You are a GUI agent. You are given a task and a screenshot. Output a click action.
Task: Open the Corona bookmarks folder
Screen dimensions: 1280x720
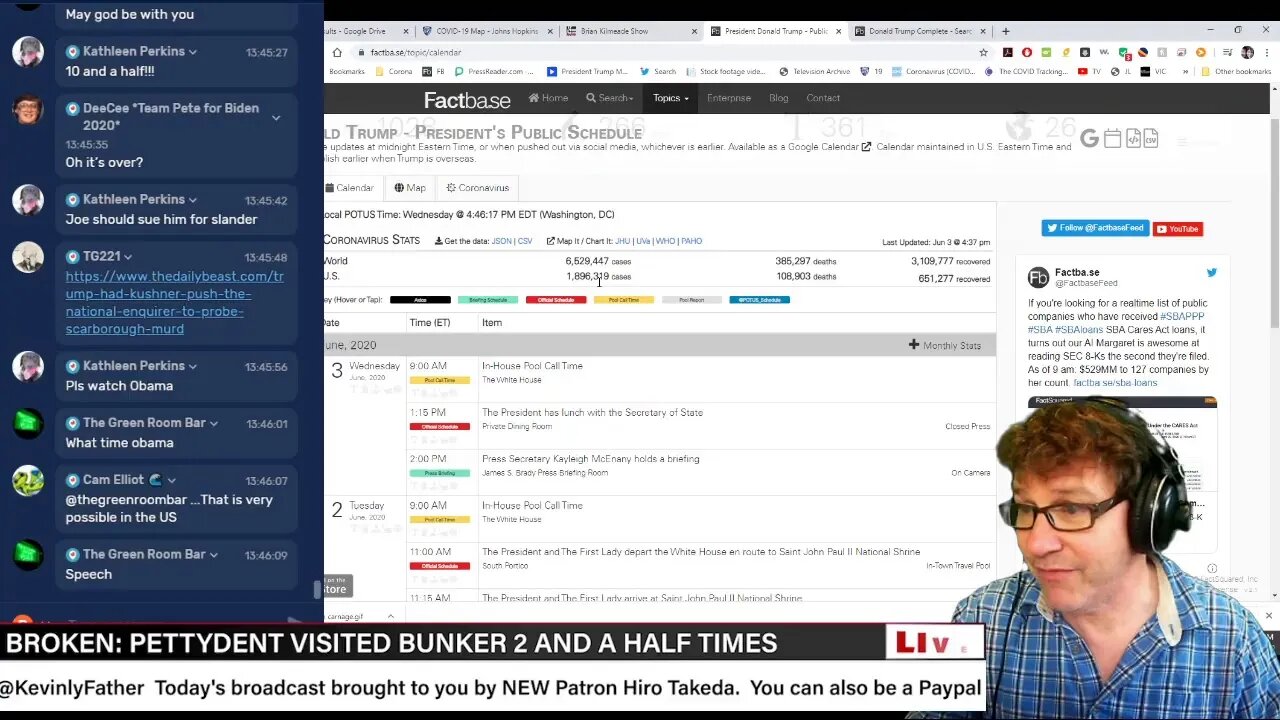(393, 72)
